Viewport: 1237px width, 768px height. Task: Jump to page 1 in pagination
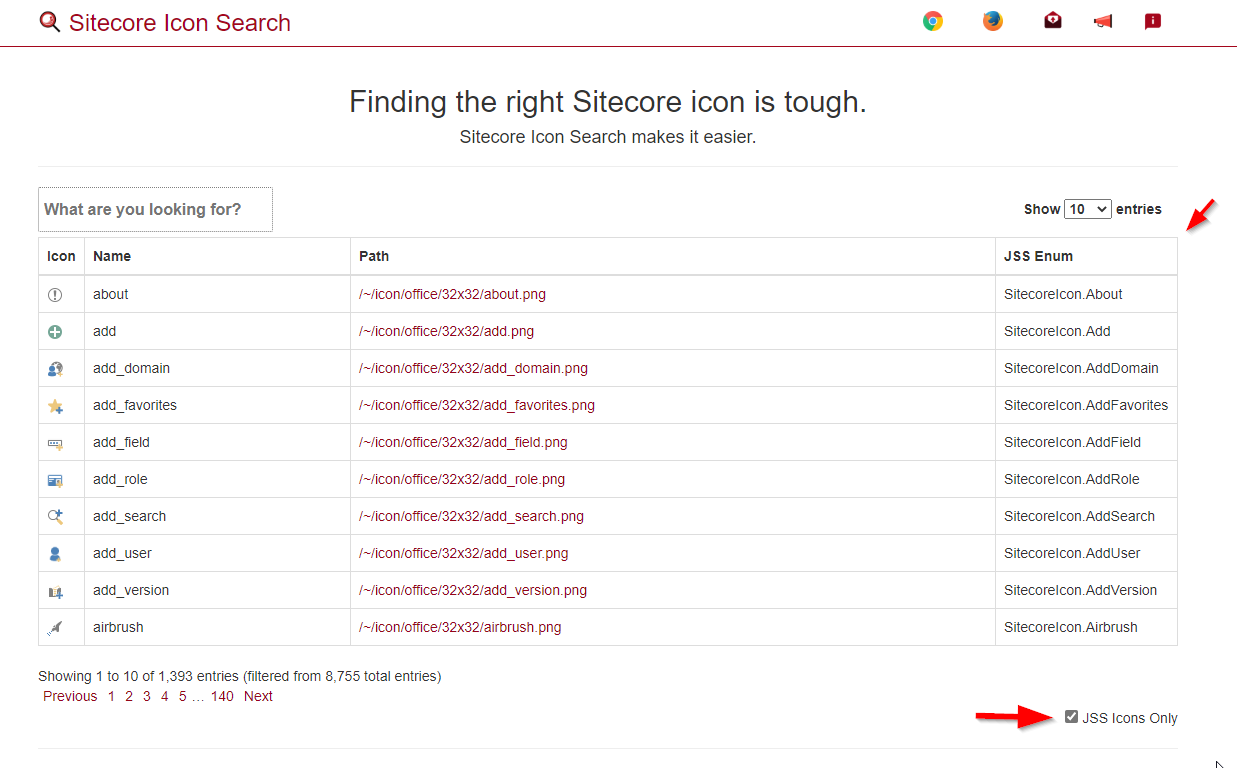click(x=111, y=696)
